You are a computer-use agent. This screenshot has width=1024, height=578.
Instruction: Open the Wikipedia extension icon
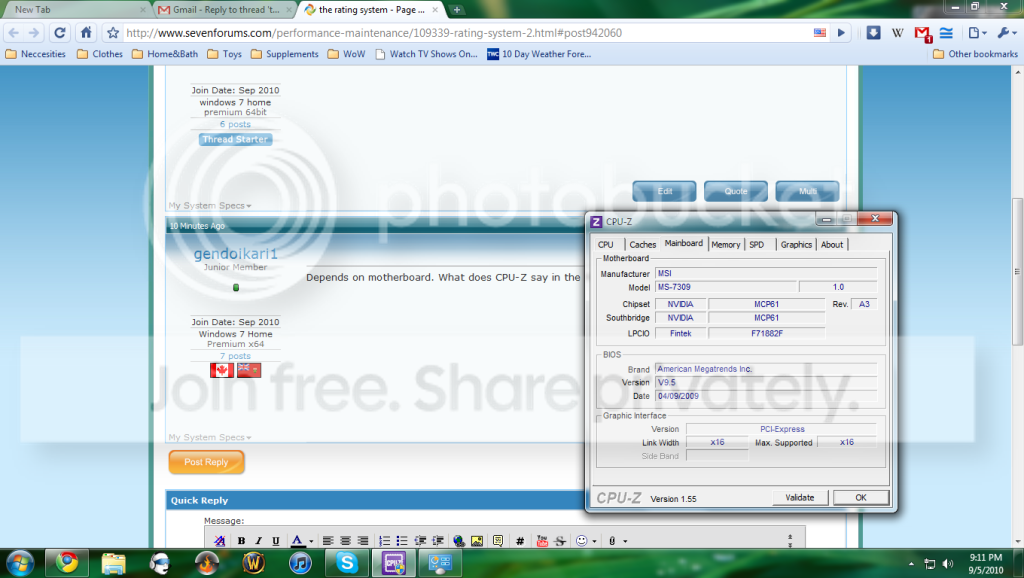898,33
